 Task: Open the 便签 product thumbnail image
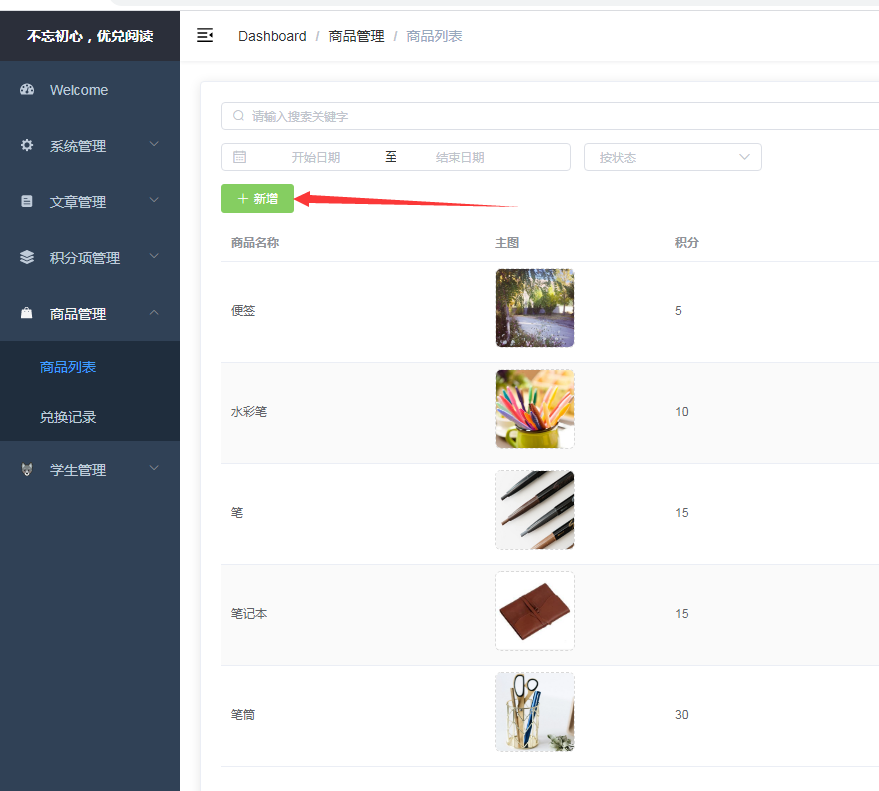[x=535, y=308]
